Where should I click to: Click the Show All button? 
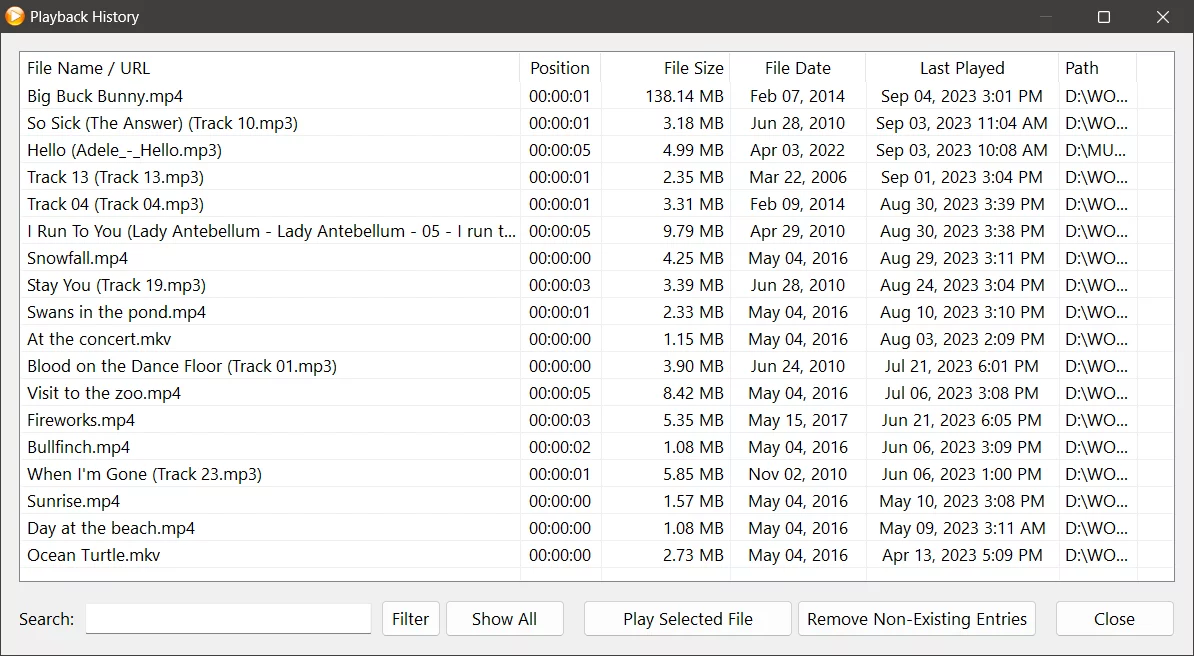pos(504,619)
